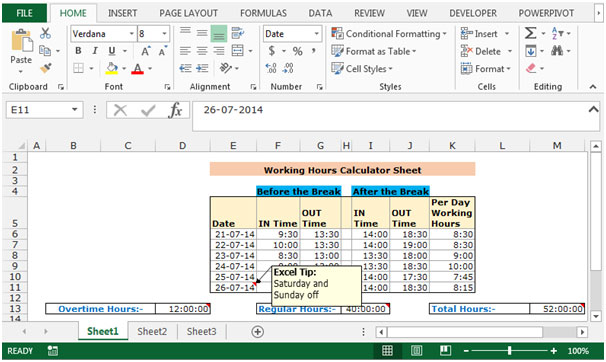Image resolution: width=606 pixels, height=362 pixels.
Task: Click the Cut scissors icon
Action: pos(45,33)
